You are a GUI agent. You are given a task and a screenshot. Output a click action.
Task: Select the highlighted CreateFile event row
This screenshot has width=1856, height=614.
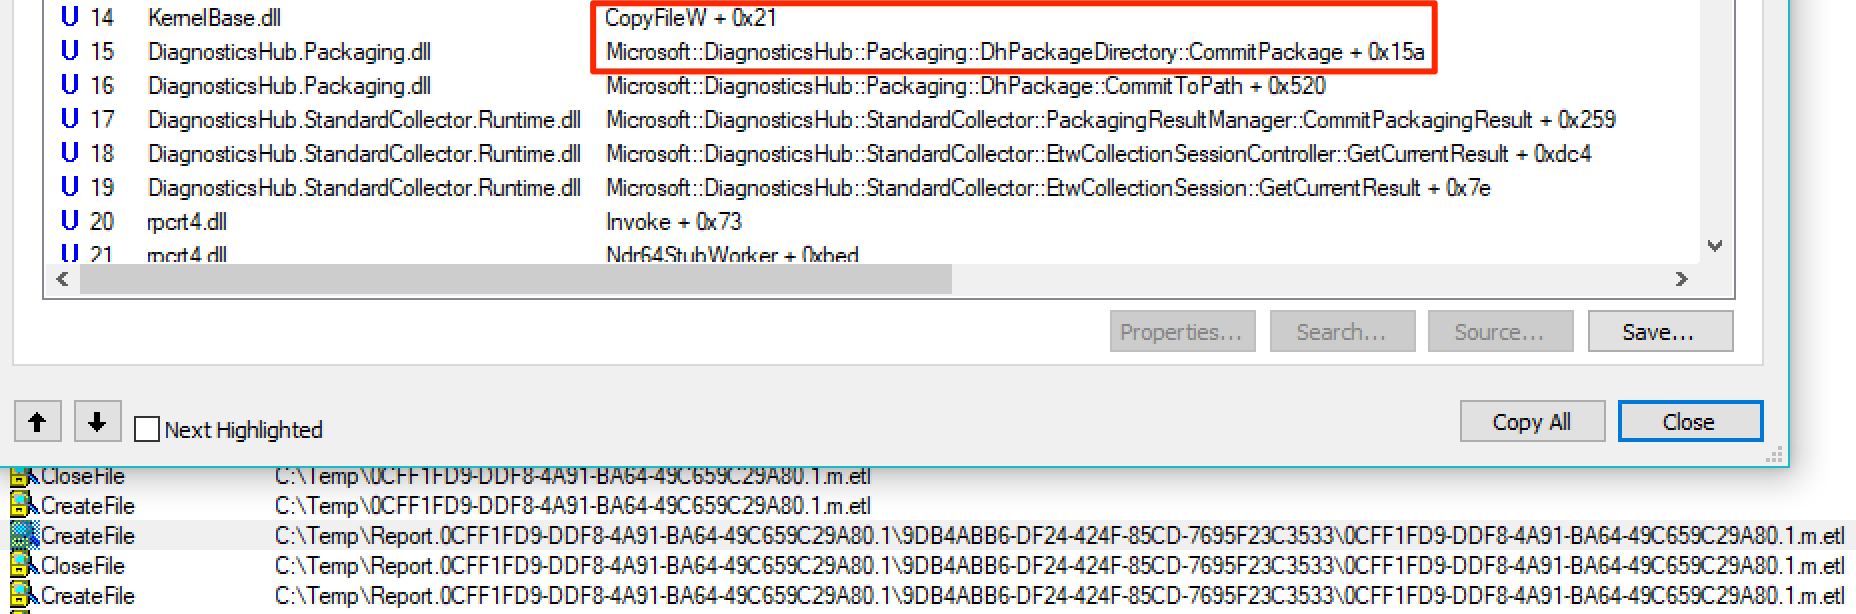point(928,536)
